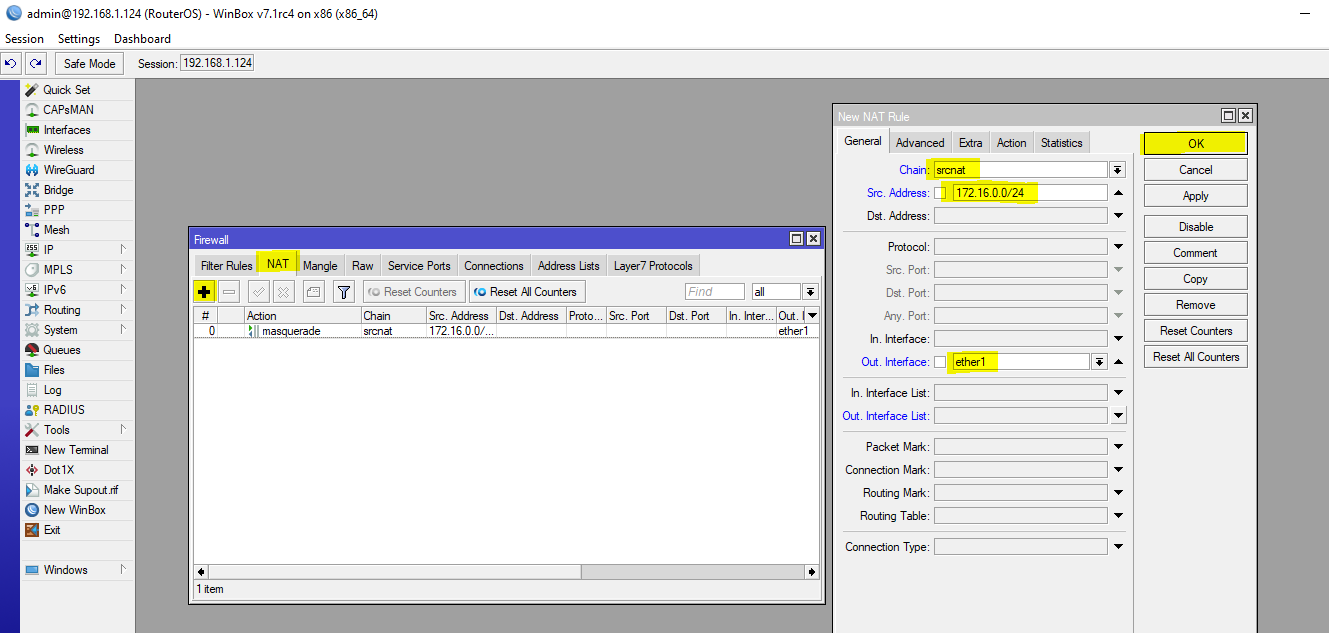
Task: Expand the System submenu
Action: pyautogui.click(x=123, y=330)
